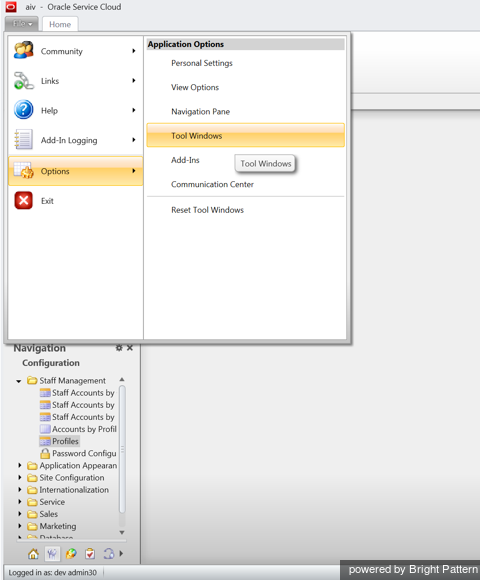Open the Application Appearance folder label
The image size is (480, 580).
pyautogui.click(x=78, y=466)
